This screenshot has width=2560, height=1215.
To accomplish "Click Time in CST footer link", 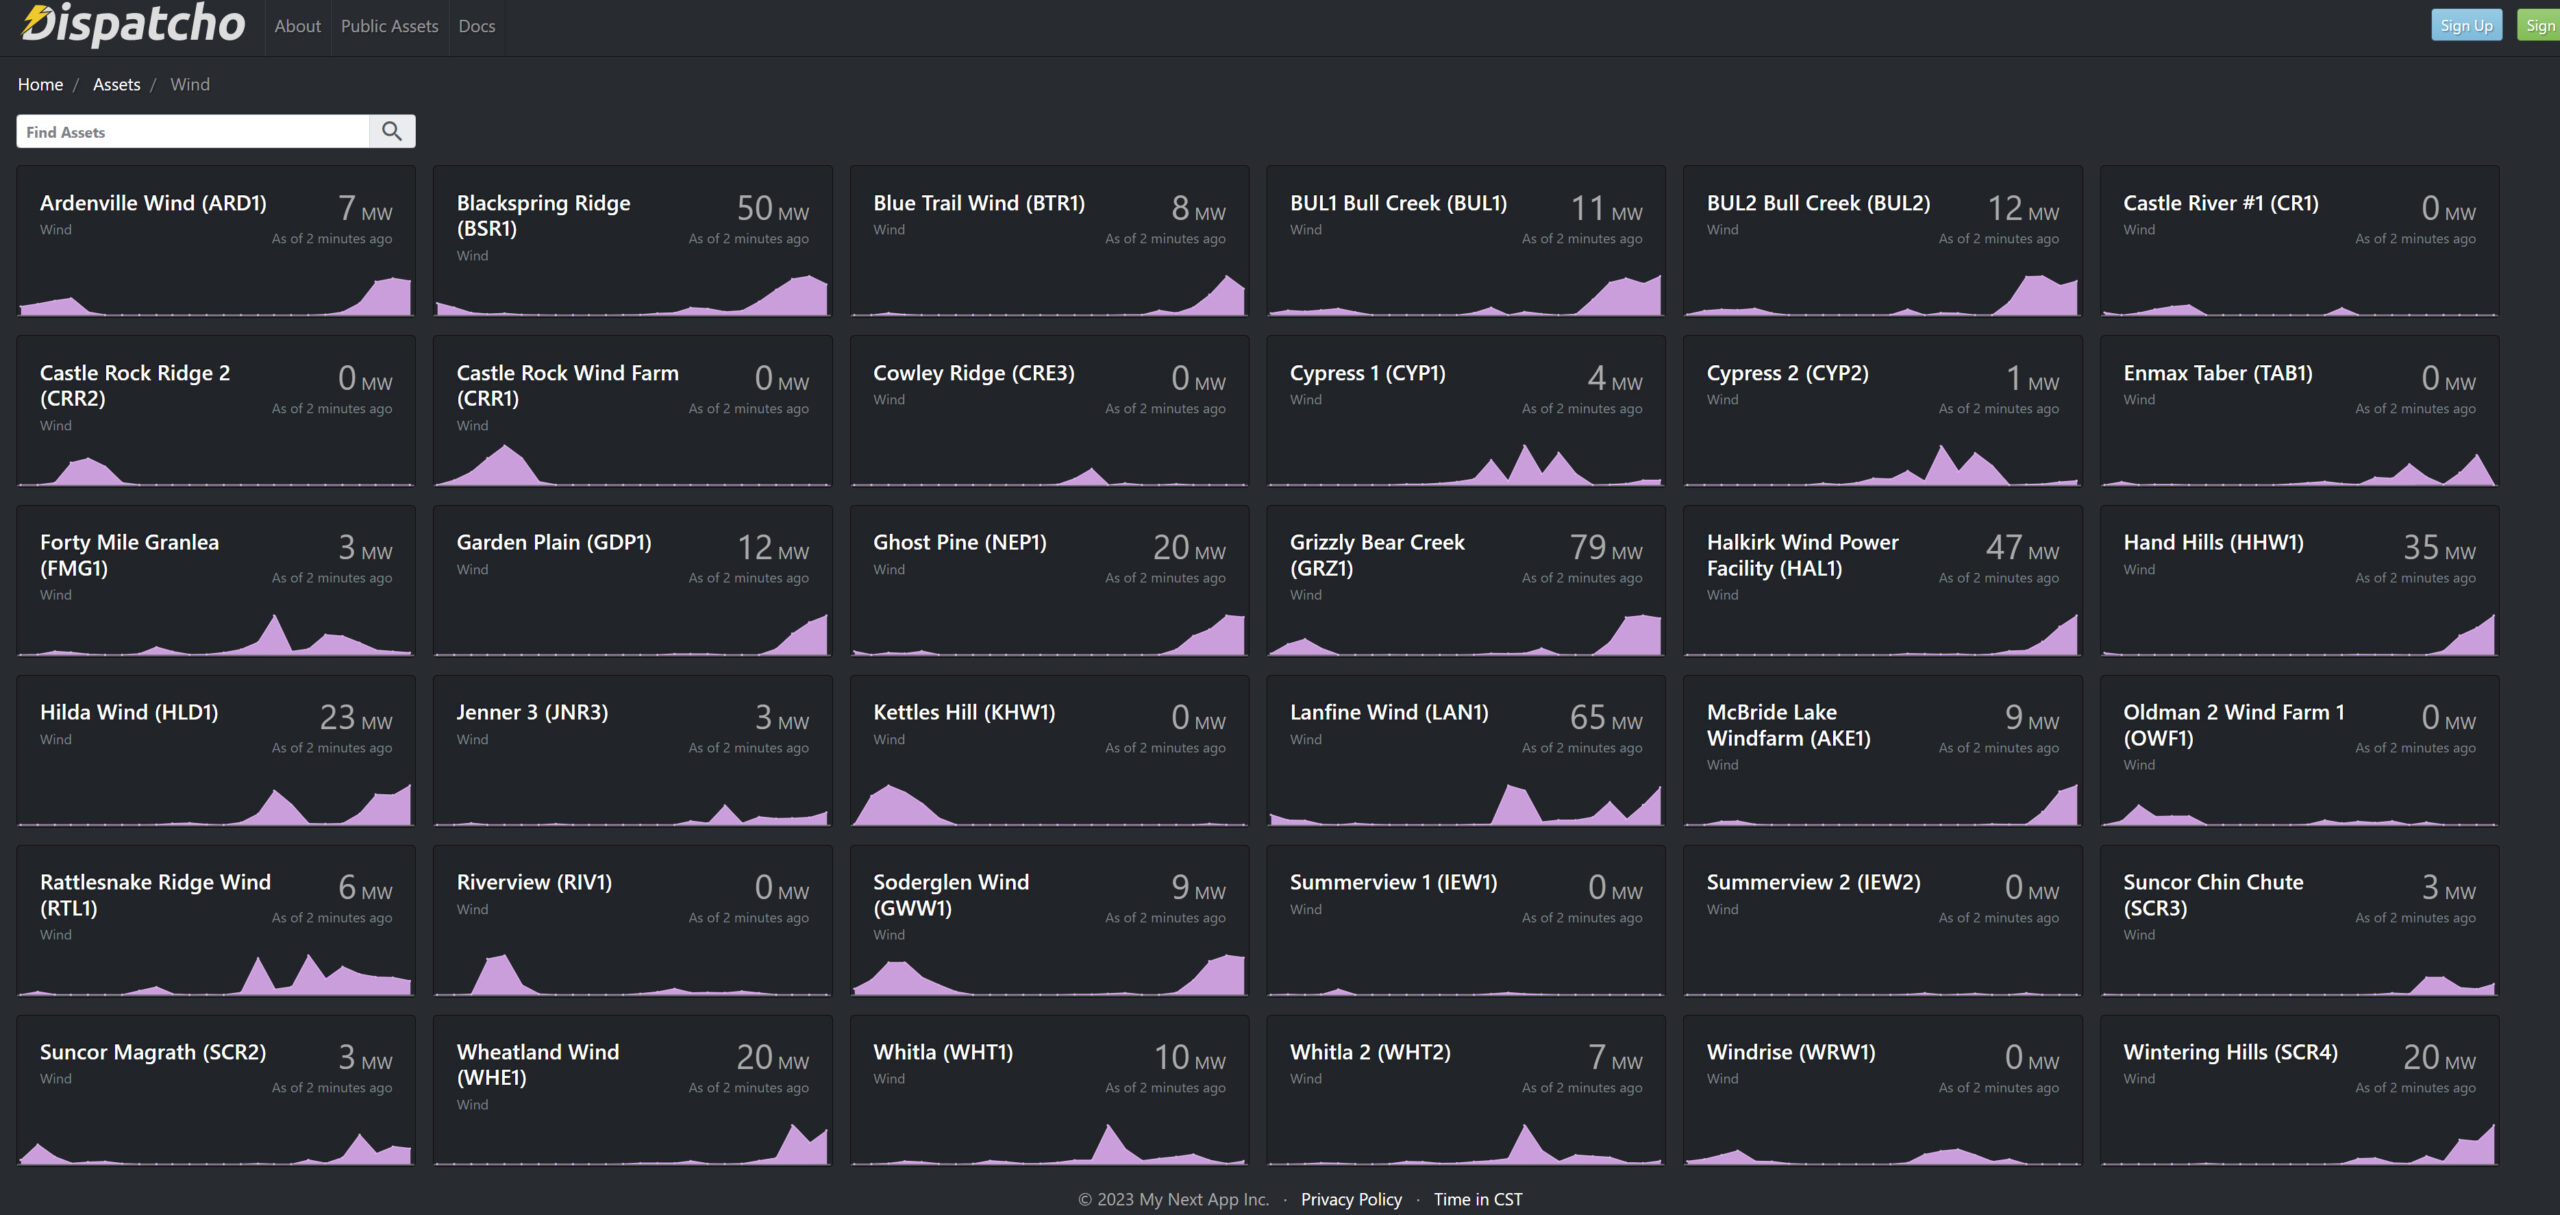I will (x=1477, y=1199).
